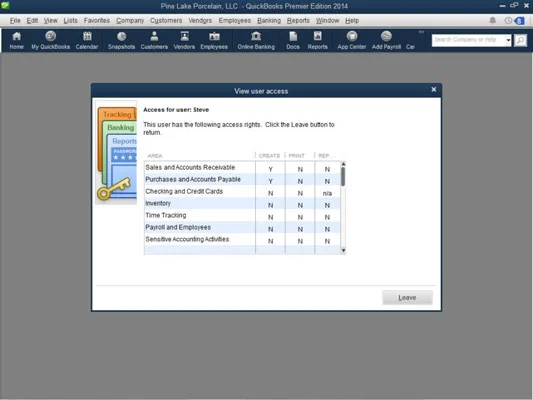
Task: Expand the toolbar overflow chevron
Action: click(421, 32)
